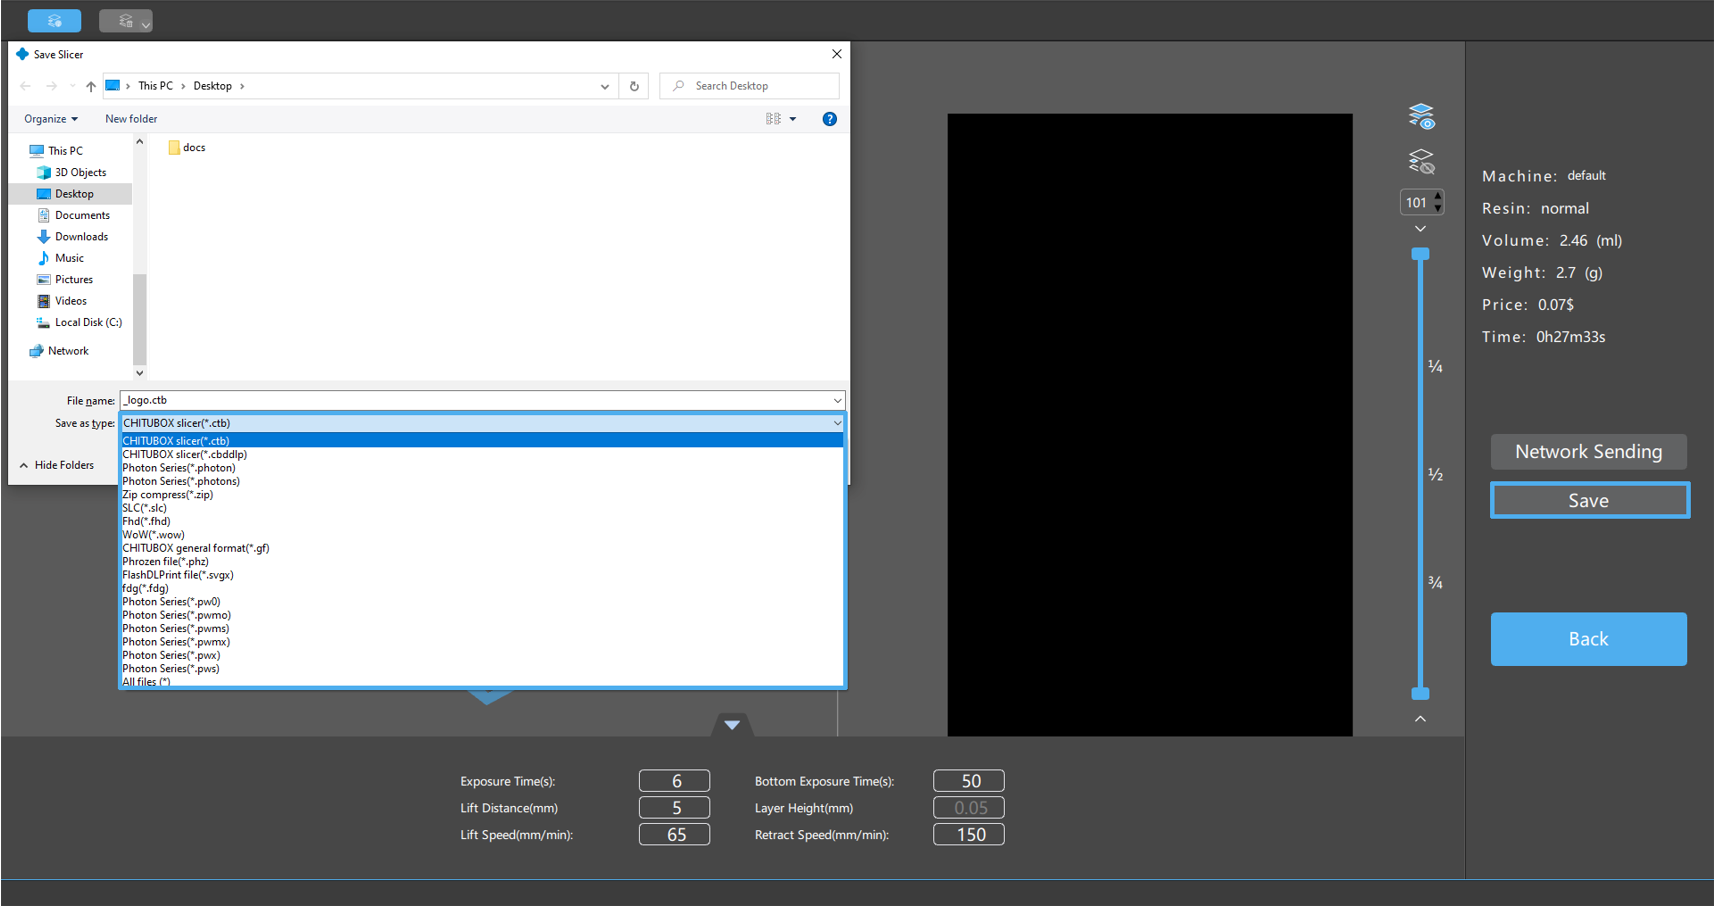Image resolution: width=1715 pixels, height=906 pixels.
Task: Click the change view layout icon
Action: click(773, 119)
